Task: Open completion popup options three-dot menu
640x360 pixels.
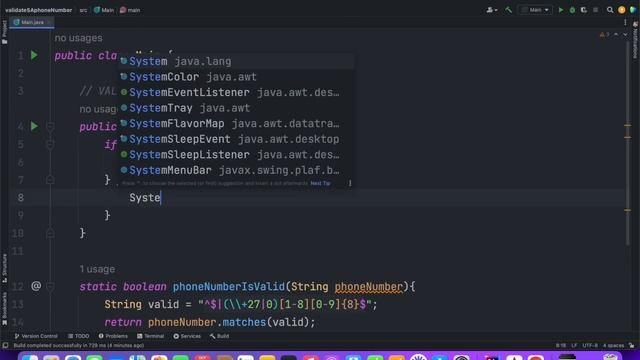Action: point(350,183)
